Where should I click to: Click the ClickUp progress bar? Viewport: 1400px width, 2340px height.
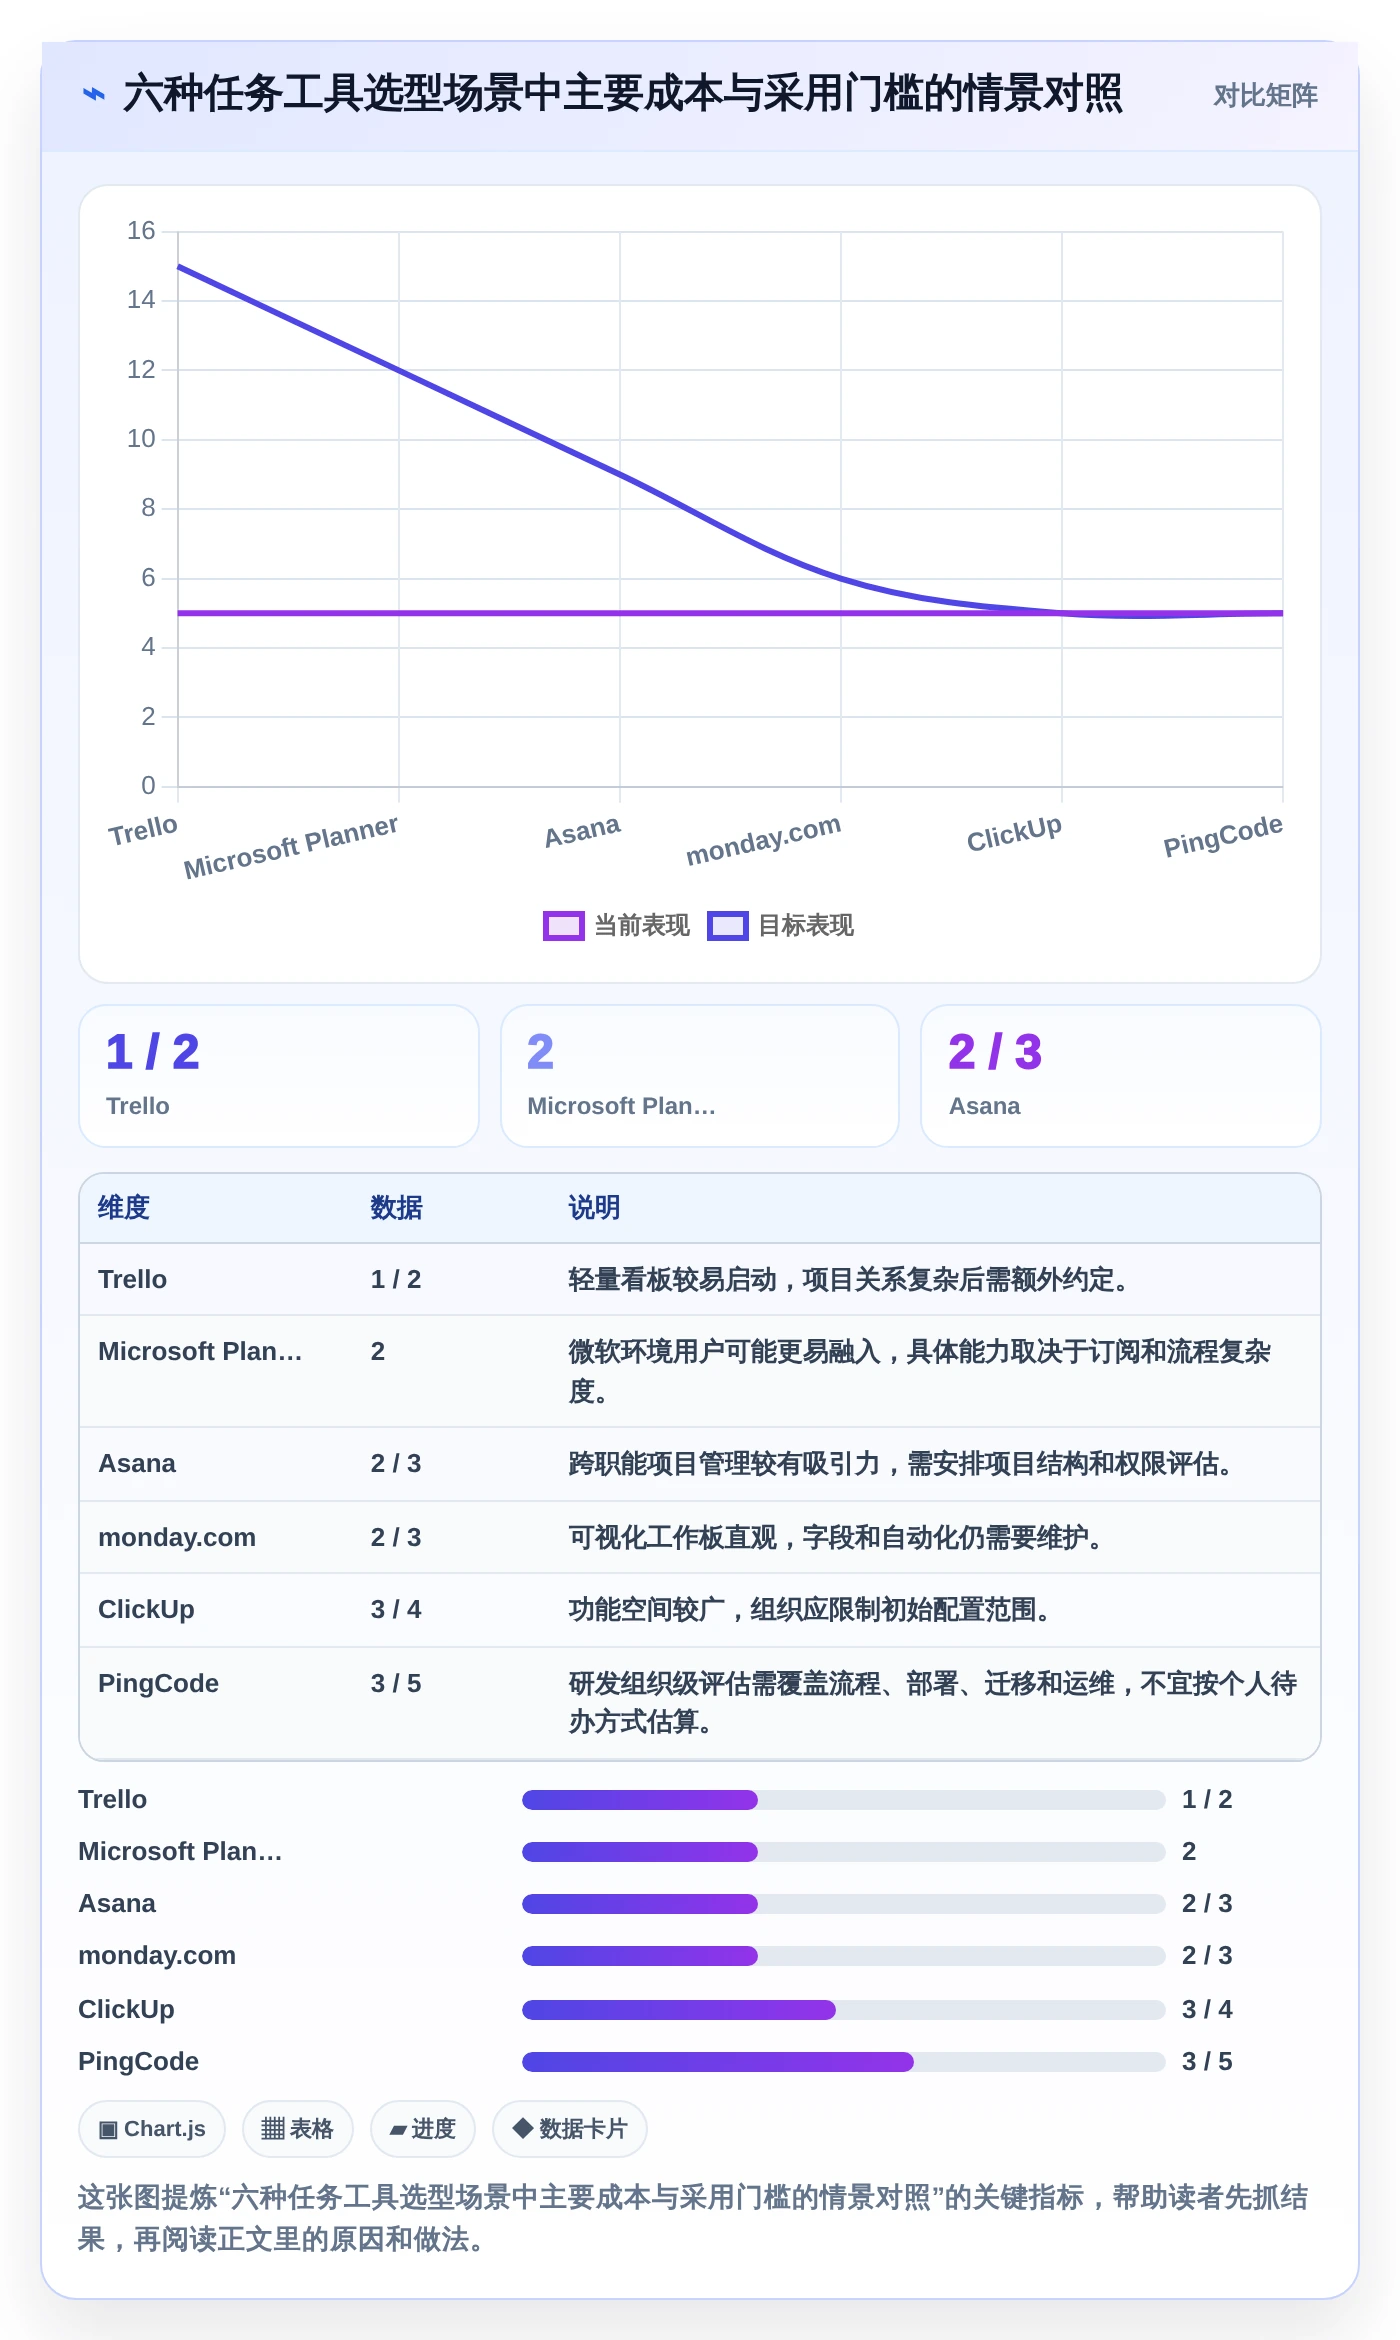tap(843, 2010)
